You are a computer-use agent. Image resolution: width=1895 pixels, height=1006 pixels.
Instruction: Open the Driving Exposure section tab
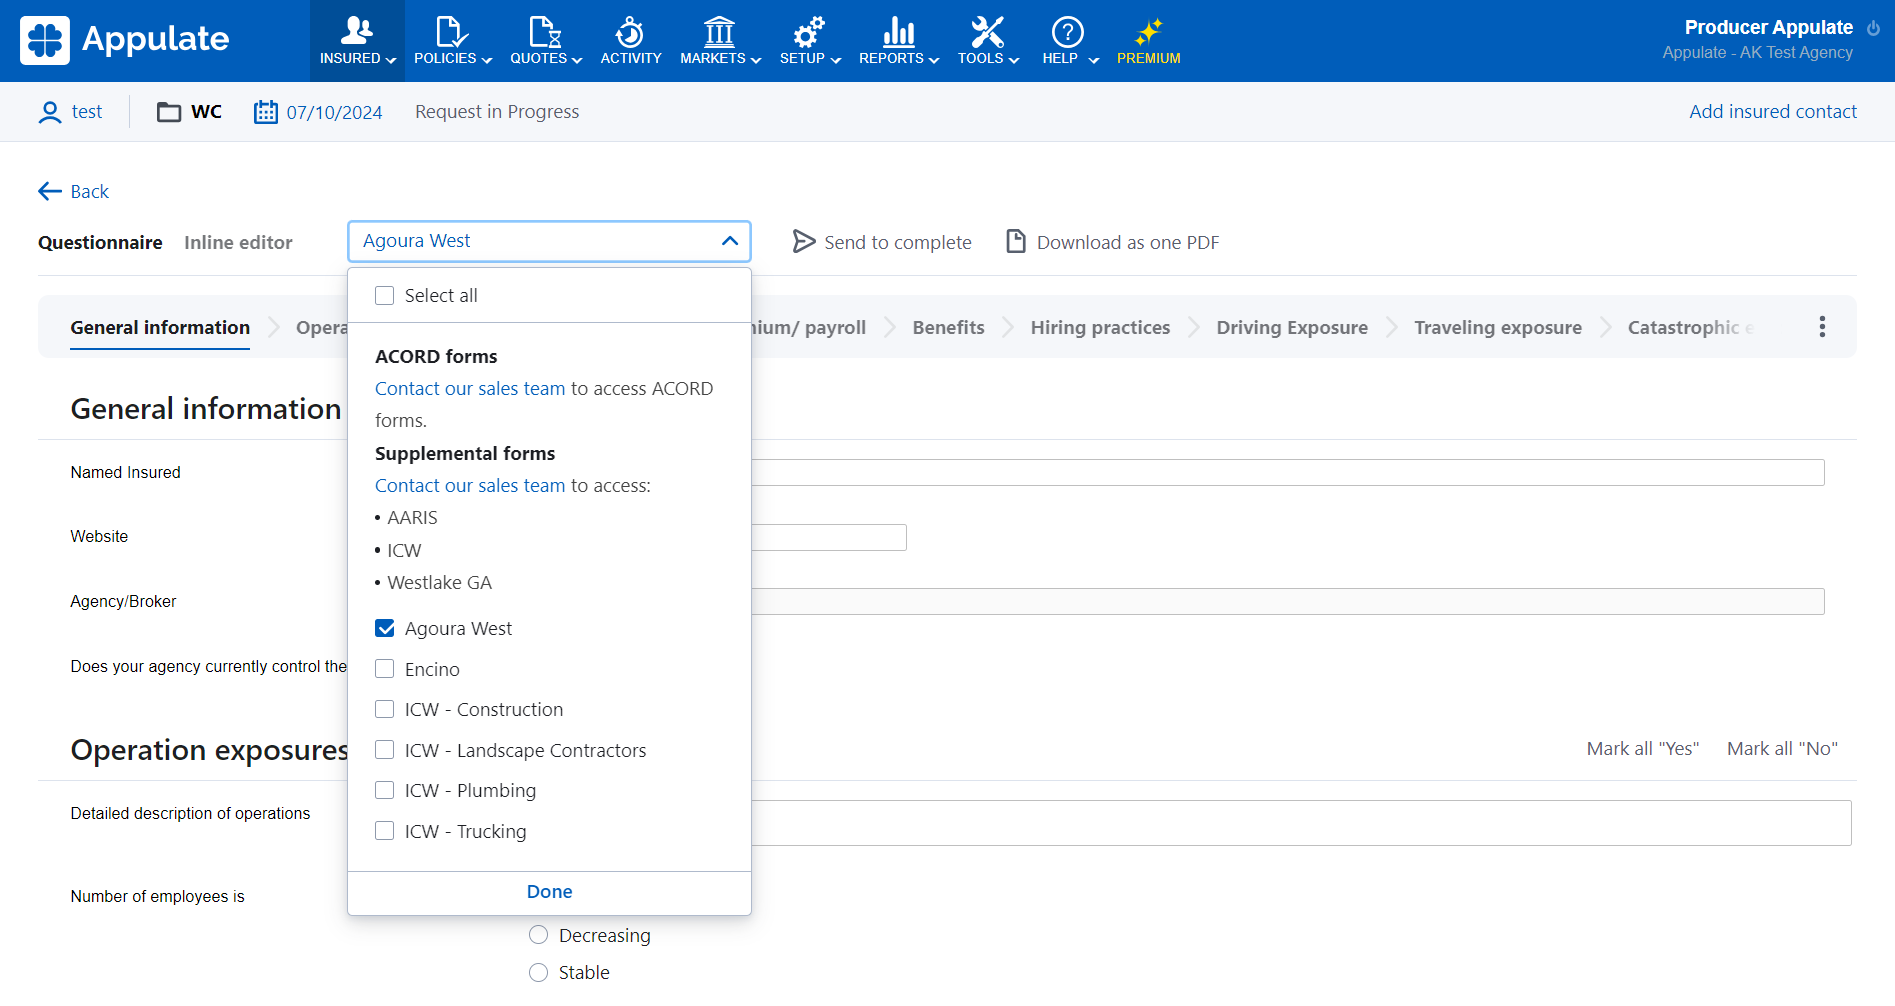pos(1292,327)
